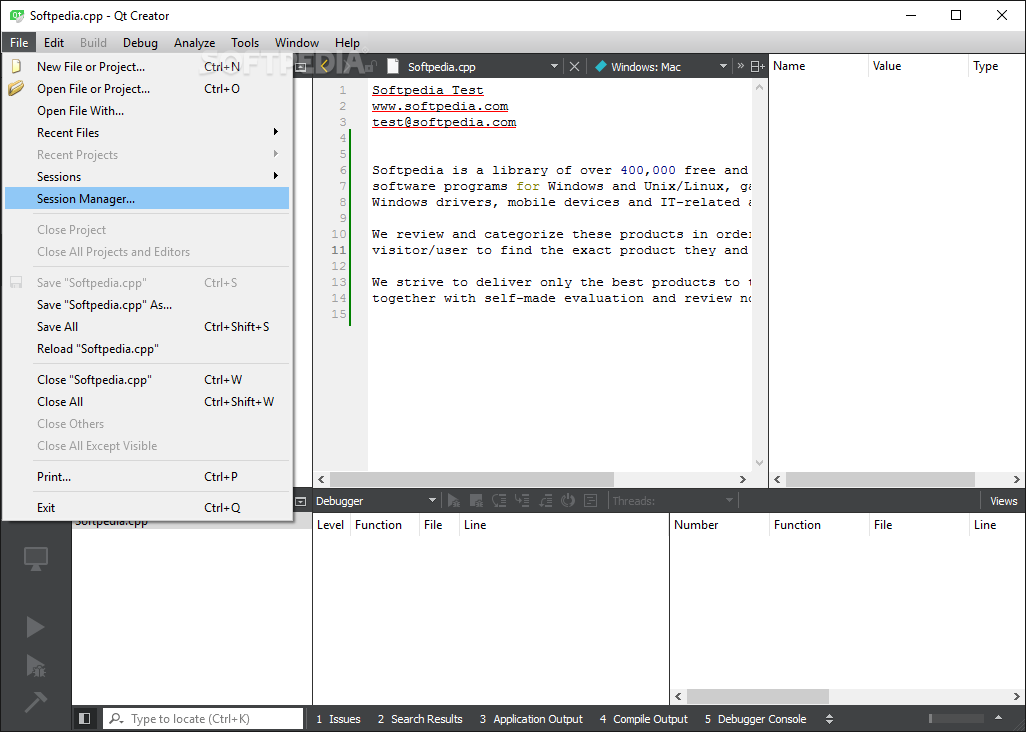Choose Print... from File menu
1026x732 pixels.
click(x=147, y=477)
